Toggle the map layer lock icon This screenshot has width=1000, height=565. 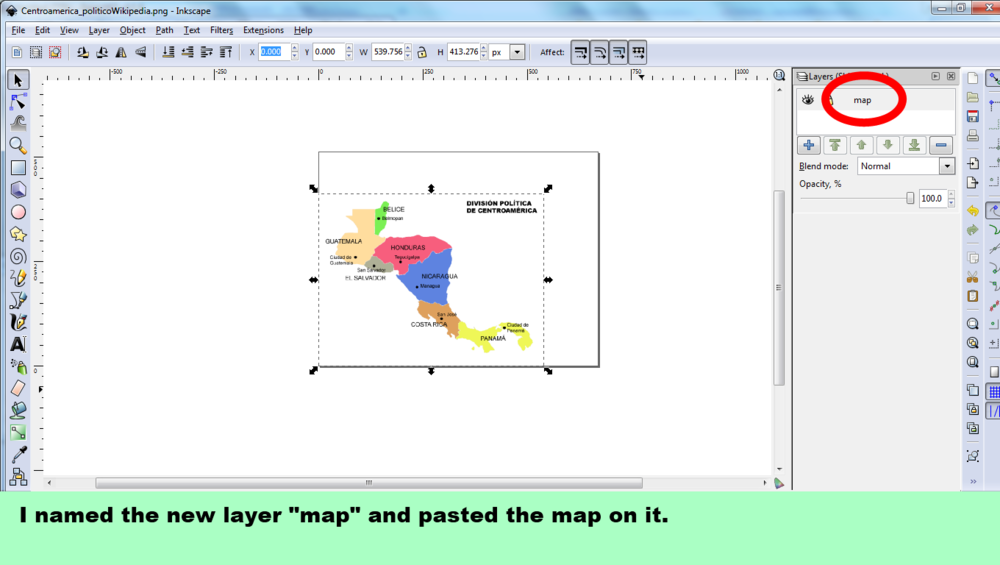829,100
